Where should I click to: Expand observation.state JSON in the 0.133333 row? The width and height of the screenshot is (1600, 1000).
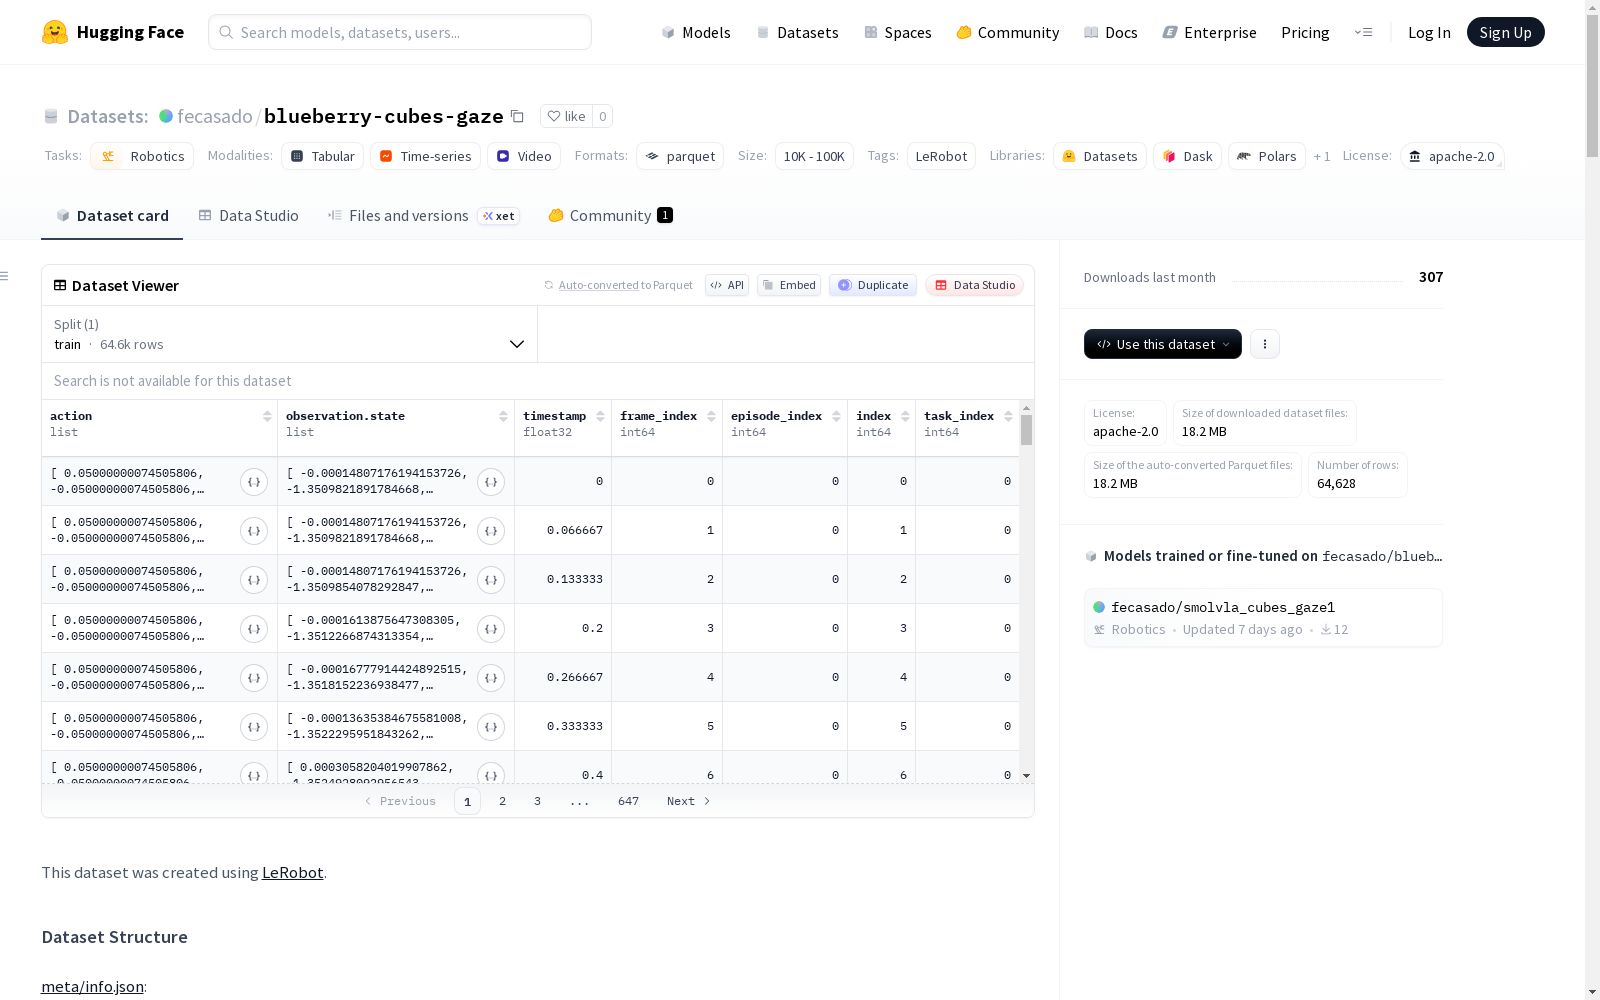click(x=491, y=580)
